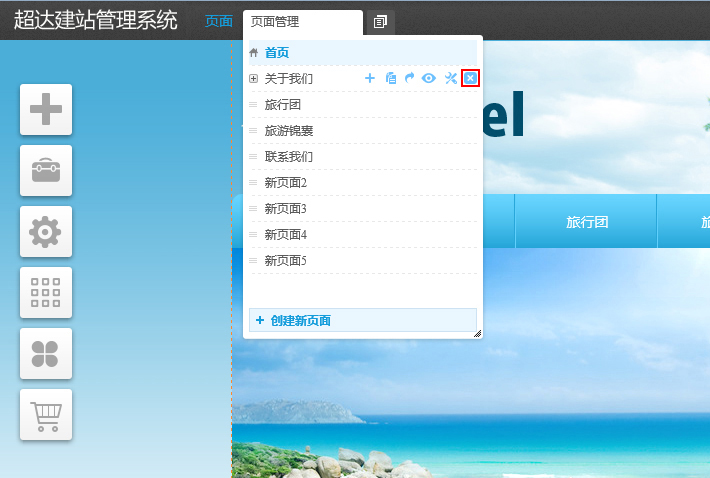The height and width of the screenshot is (478, 710).
Task: Click the redirect arrow icon on 关于我们 row
Action: click(409, 78)
